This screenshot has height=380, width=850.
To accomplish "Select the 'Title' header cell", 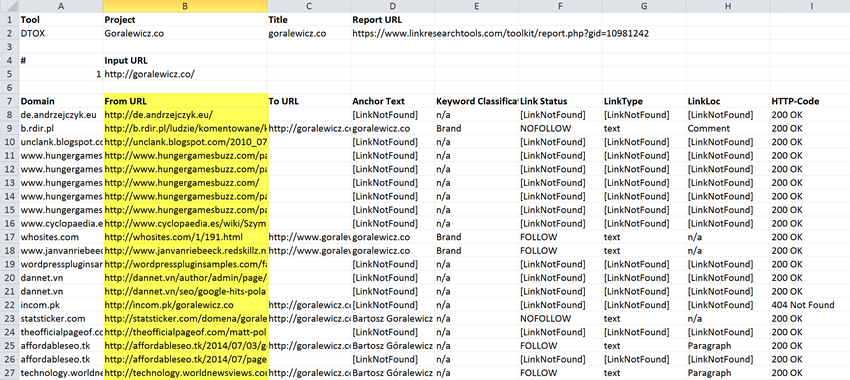I will click(x=309, y=20).
